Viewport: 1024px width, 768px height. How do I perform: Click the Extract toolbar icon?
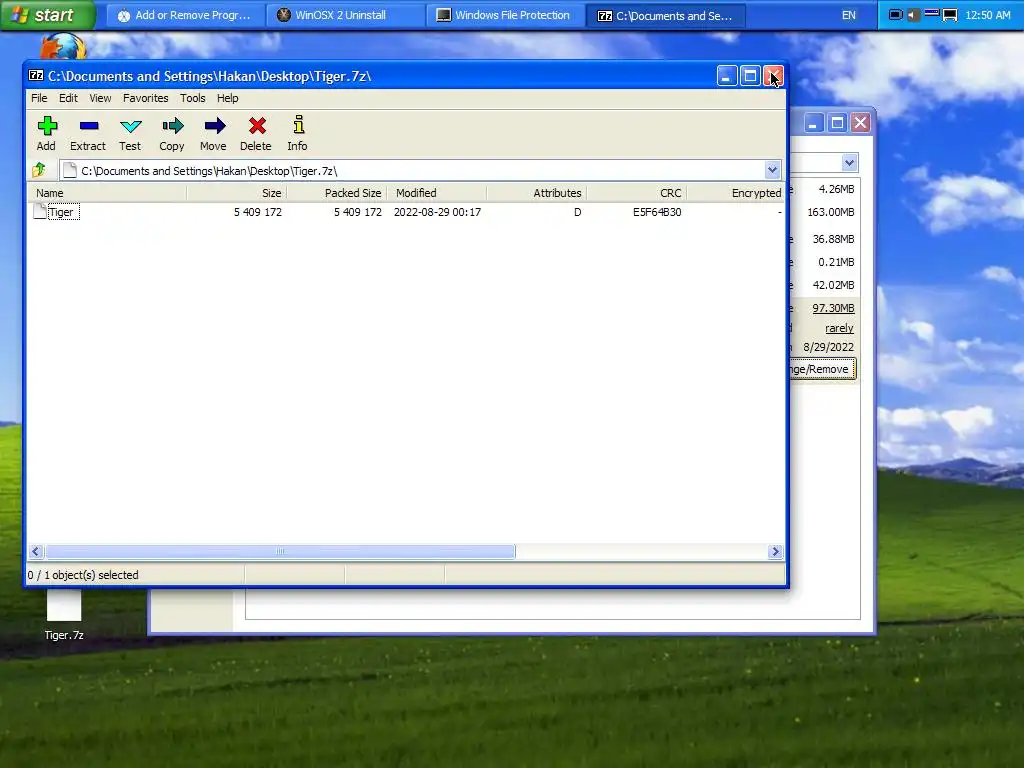tap(89, 125)
